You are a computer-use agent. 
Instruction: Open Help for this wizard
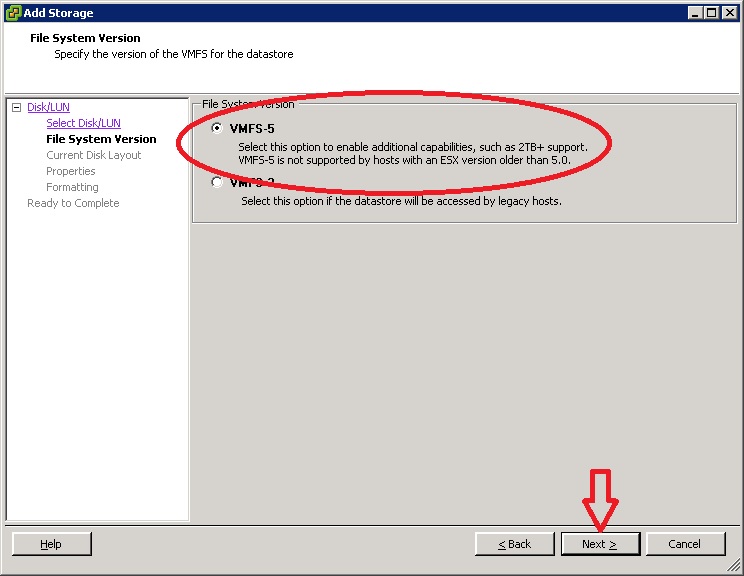point(51,544)
